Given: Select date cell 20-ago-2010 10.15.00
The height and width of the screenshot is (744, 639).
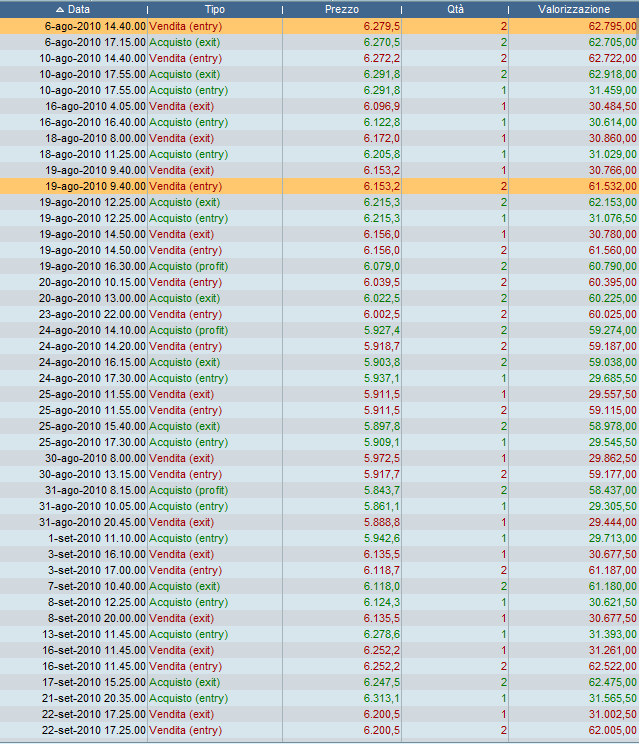Looking at the screenshot, I should coord(92,282).
